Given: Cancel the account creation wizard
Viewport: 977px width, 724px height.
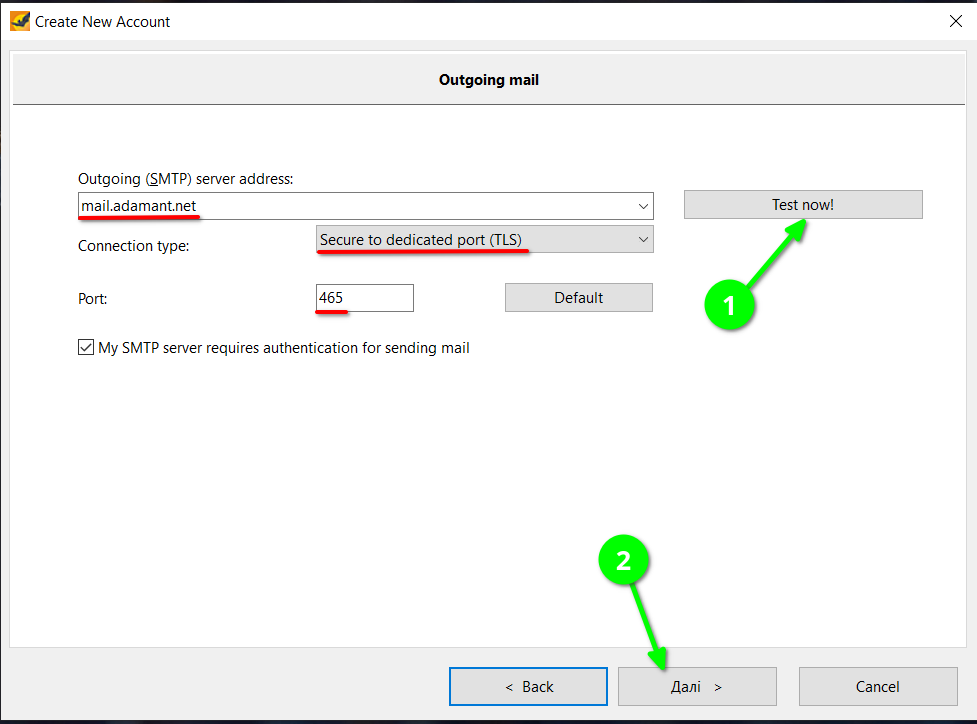Looking at the screenshot, I should click(x=877, y=687).
